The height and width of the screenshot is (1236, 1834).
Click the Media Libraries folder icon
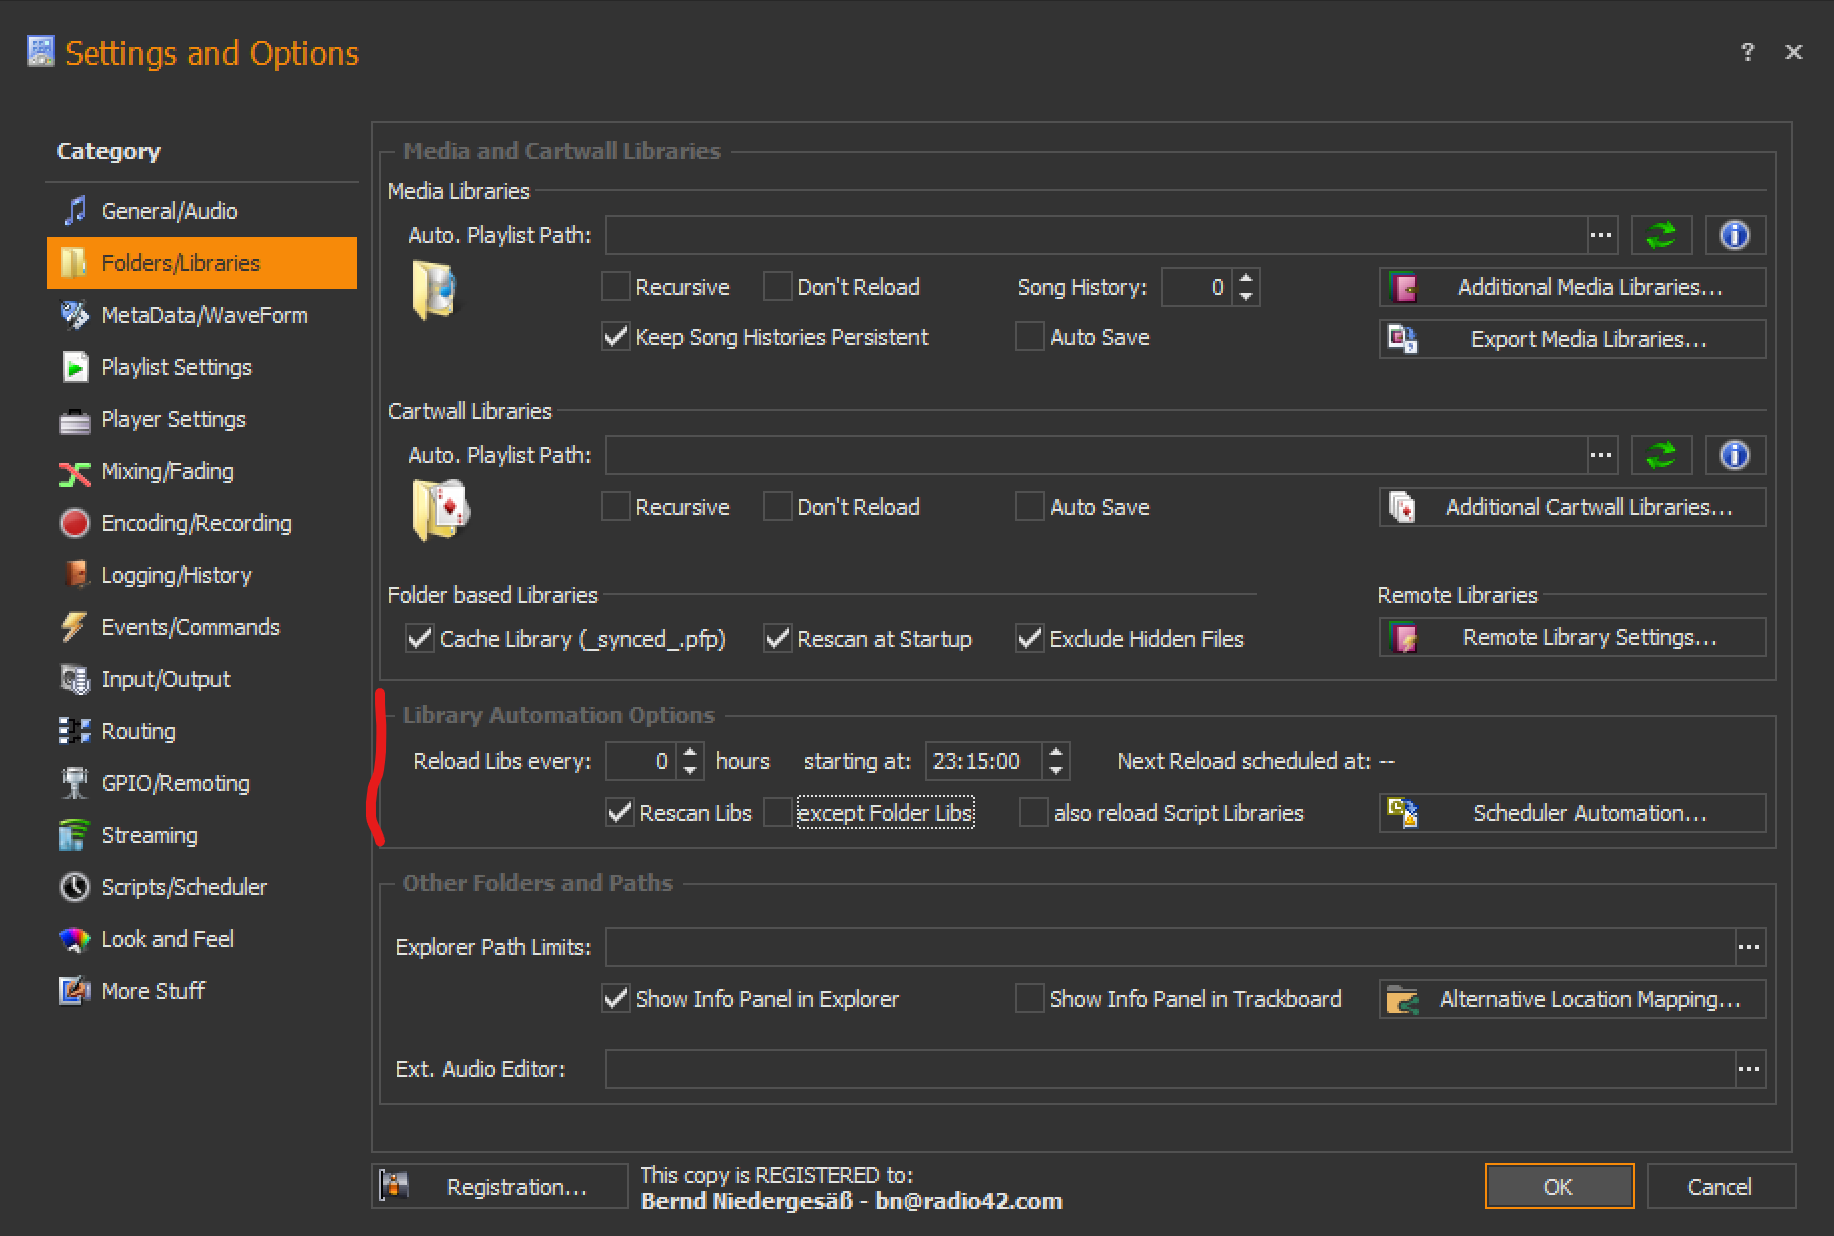tap(434, 291)
